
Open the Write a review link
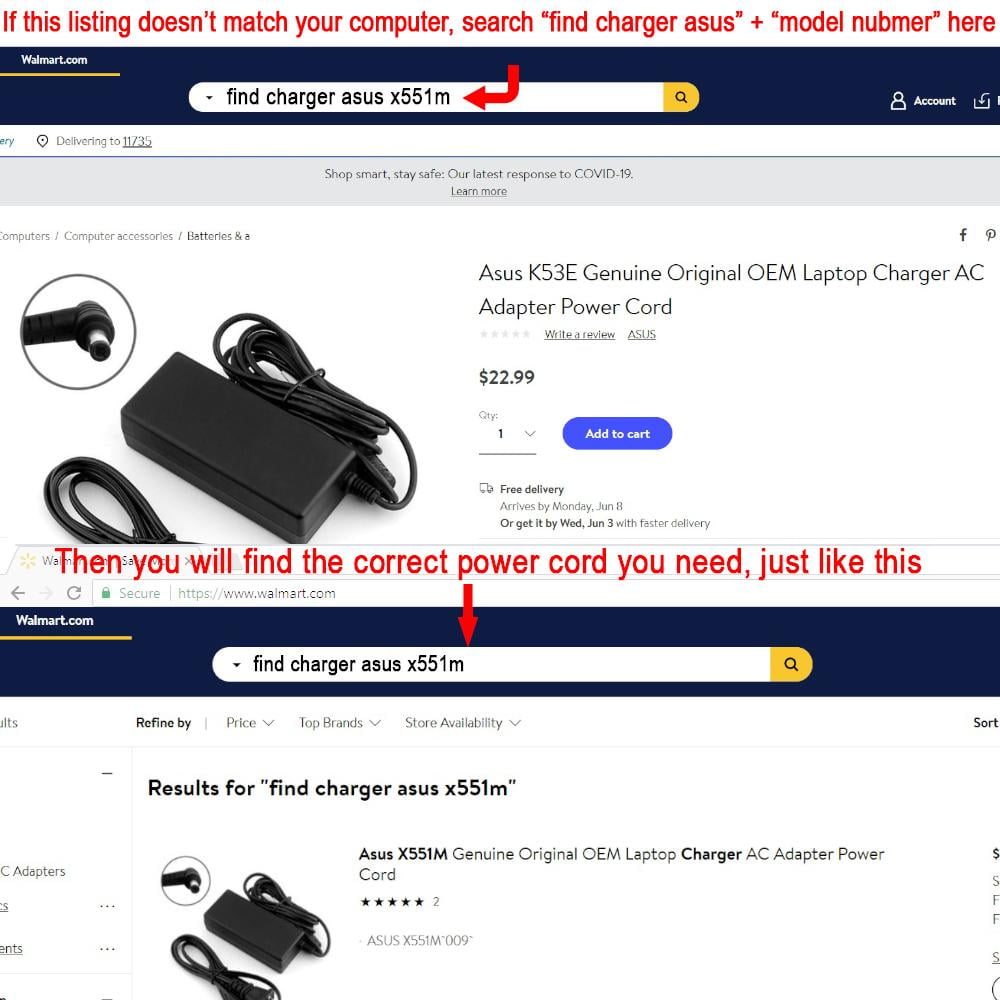click(x=579, y=334)
